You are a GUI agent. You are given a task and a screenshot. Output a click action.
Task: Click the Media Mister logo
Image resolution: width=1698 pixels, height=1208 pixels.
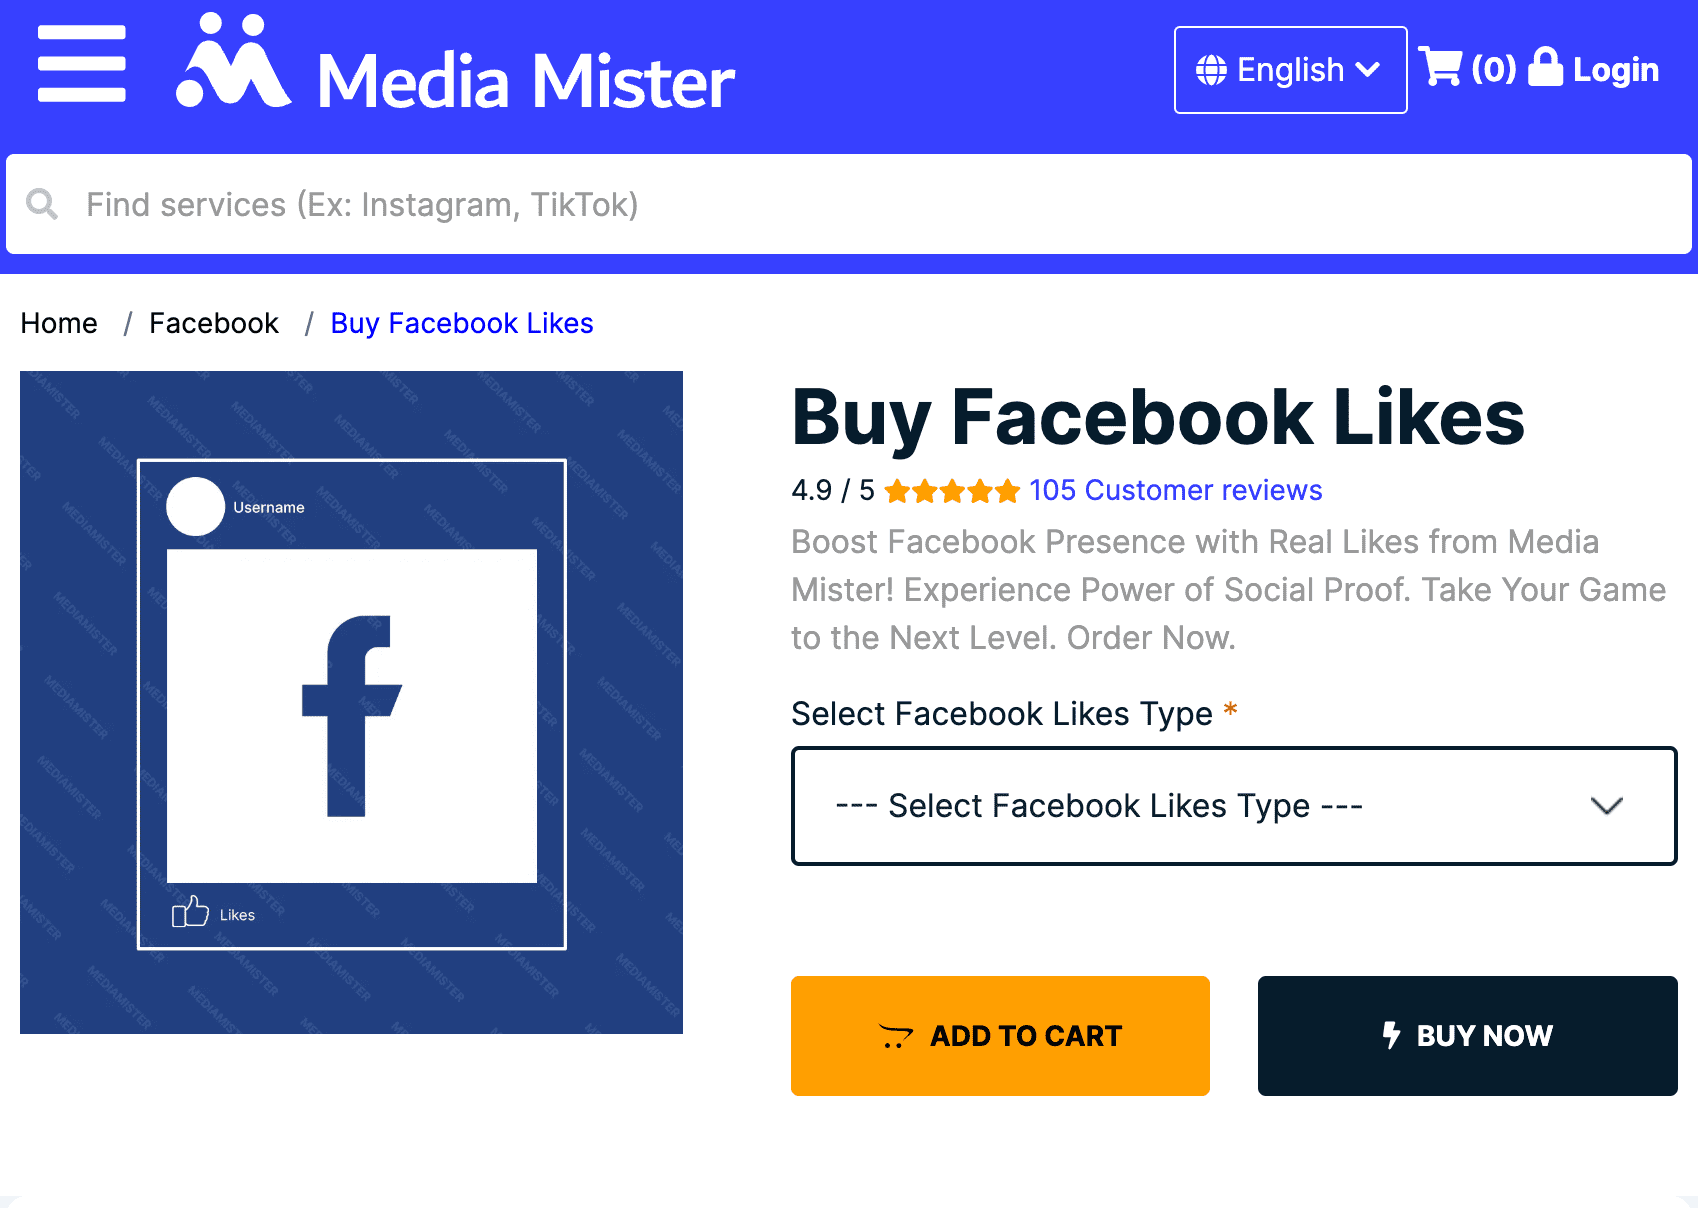[455, 70]
